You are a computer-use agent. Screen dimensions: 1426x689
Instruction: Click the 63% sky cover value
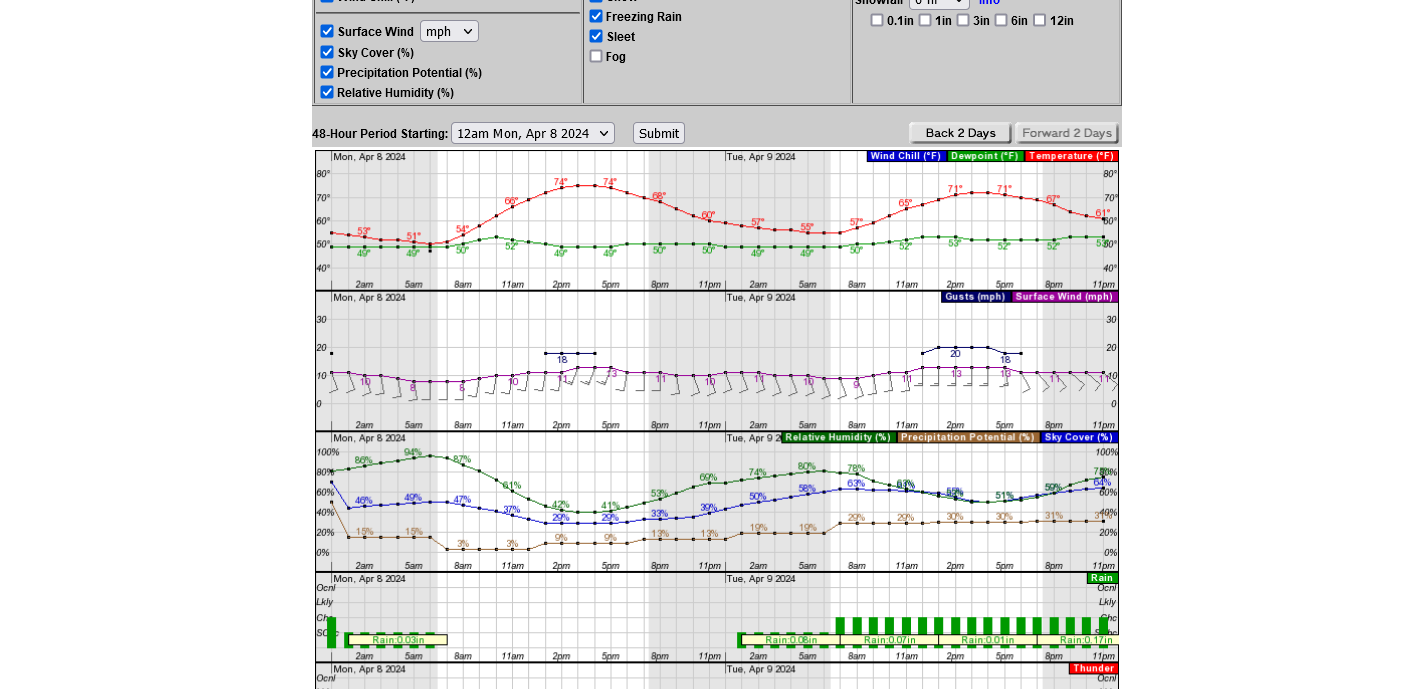pyautogui.click(x=856, y=483)
